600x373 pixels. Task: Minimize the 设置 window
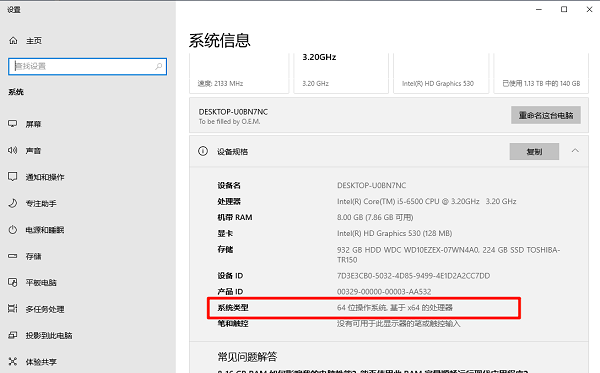pyautogui.click(x=539, y=9)
